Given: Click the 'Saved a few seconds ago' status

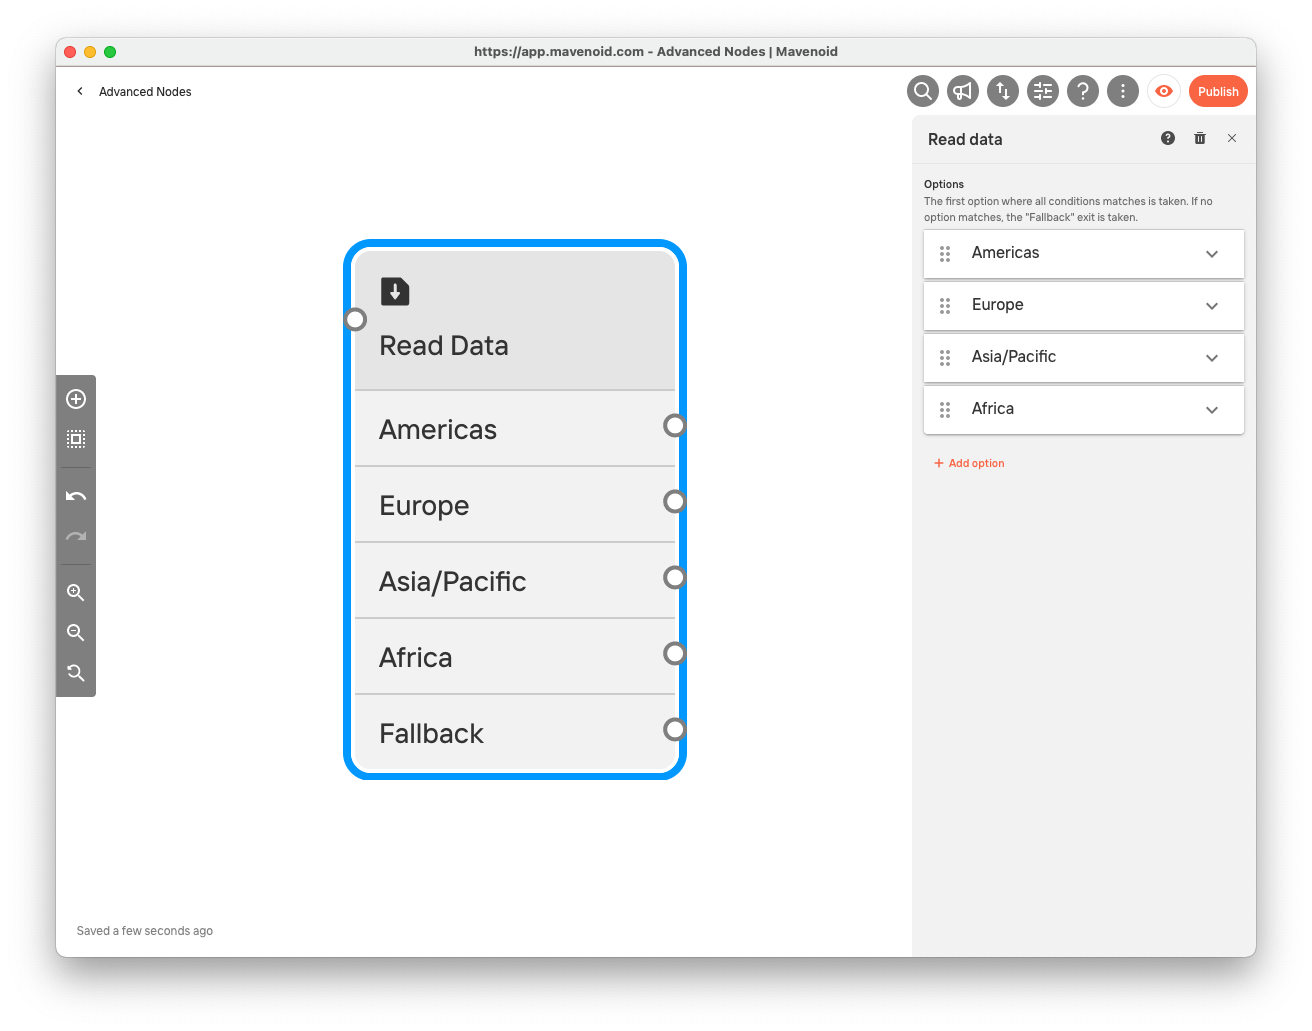Looking at the screenshot, I should (x=145, y=931).
